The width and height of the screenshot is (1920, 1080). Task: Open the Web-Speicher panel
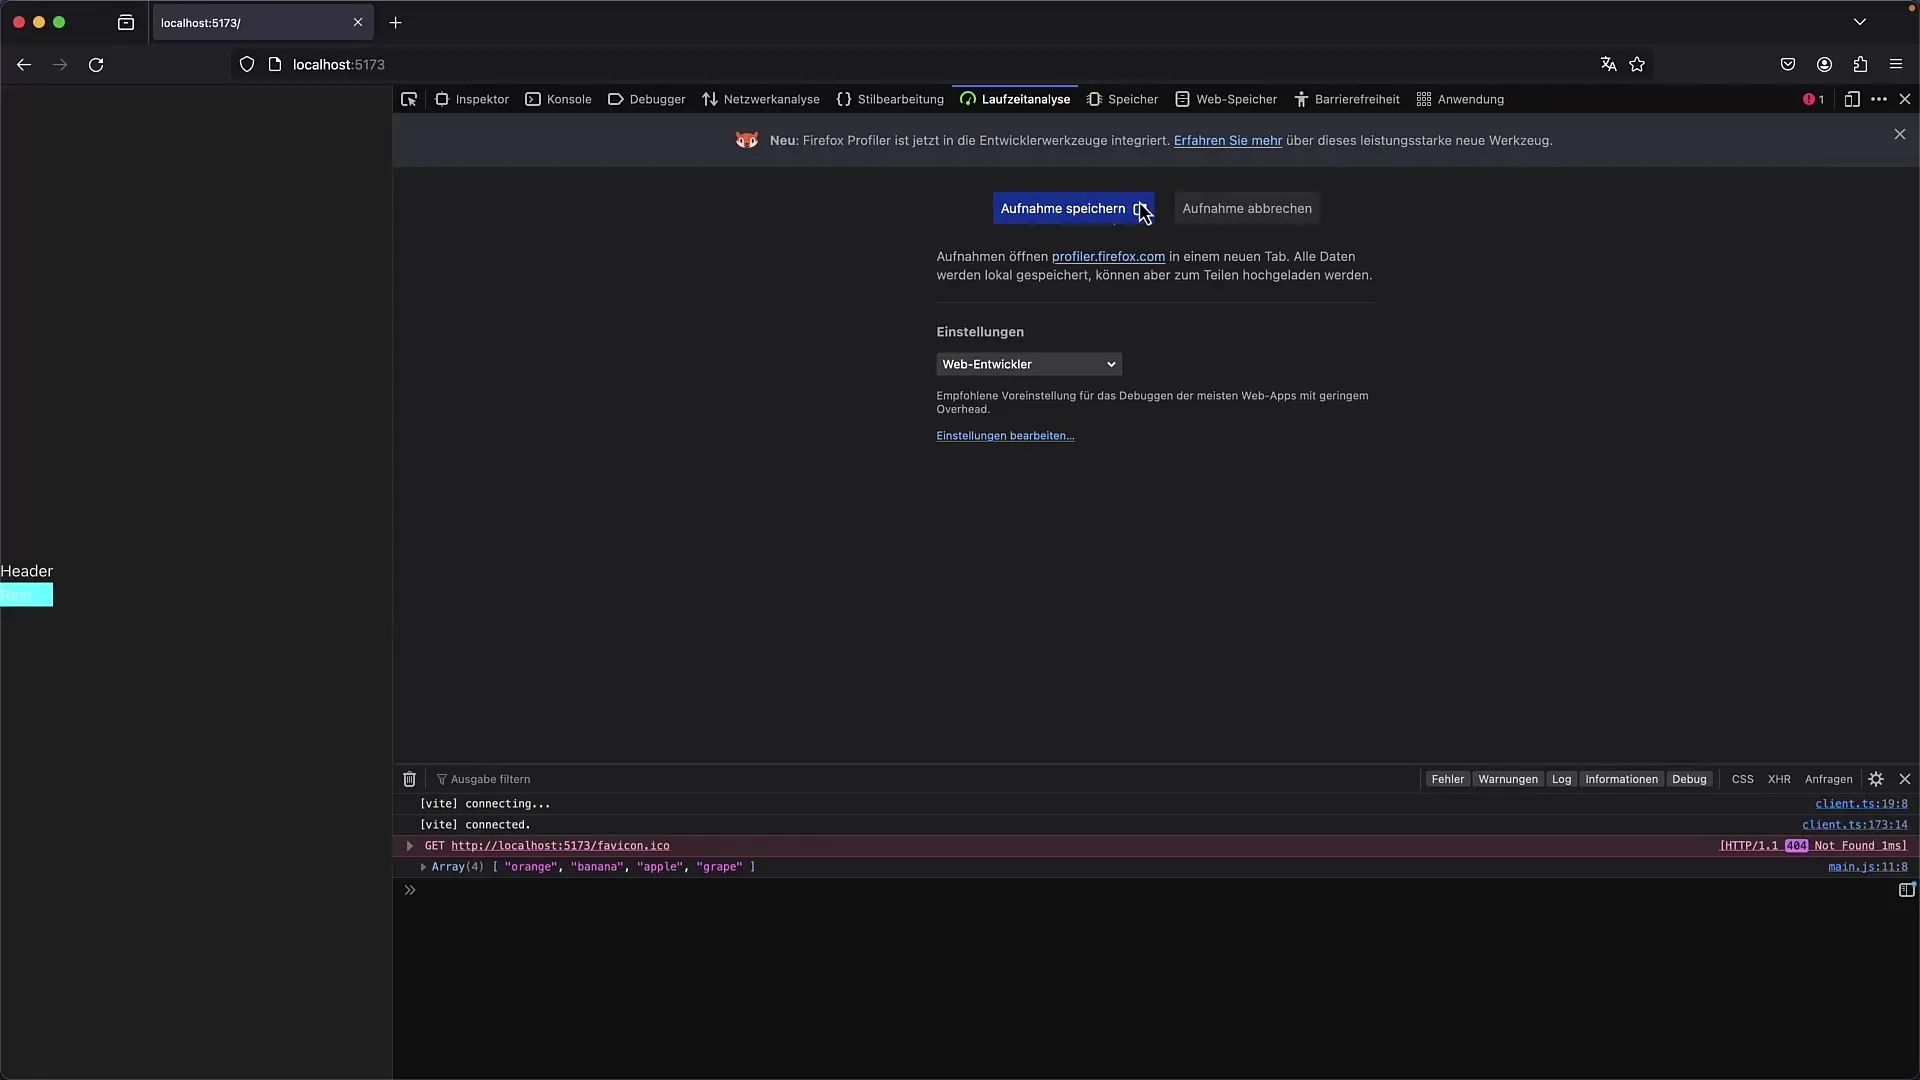1228,99
